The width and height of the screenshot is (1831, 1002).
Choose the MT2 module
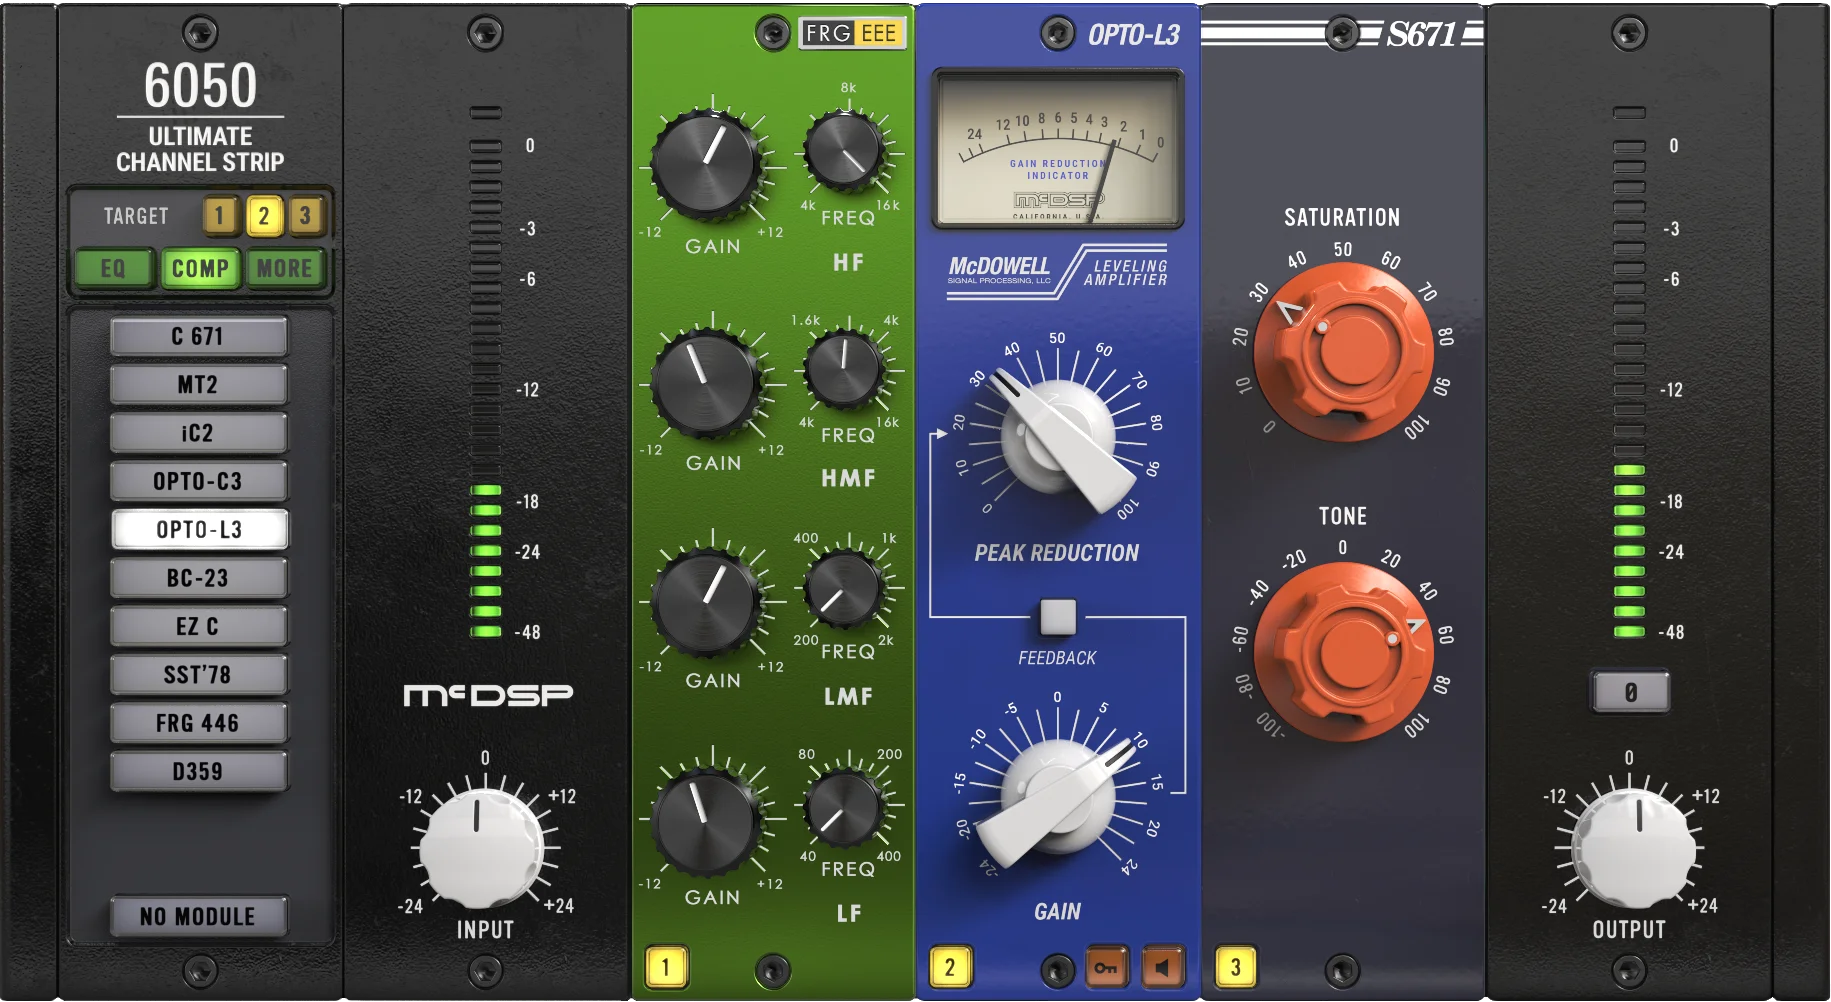point(198,384)
